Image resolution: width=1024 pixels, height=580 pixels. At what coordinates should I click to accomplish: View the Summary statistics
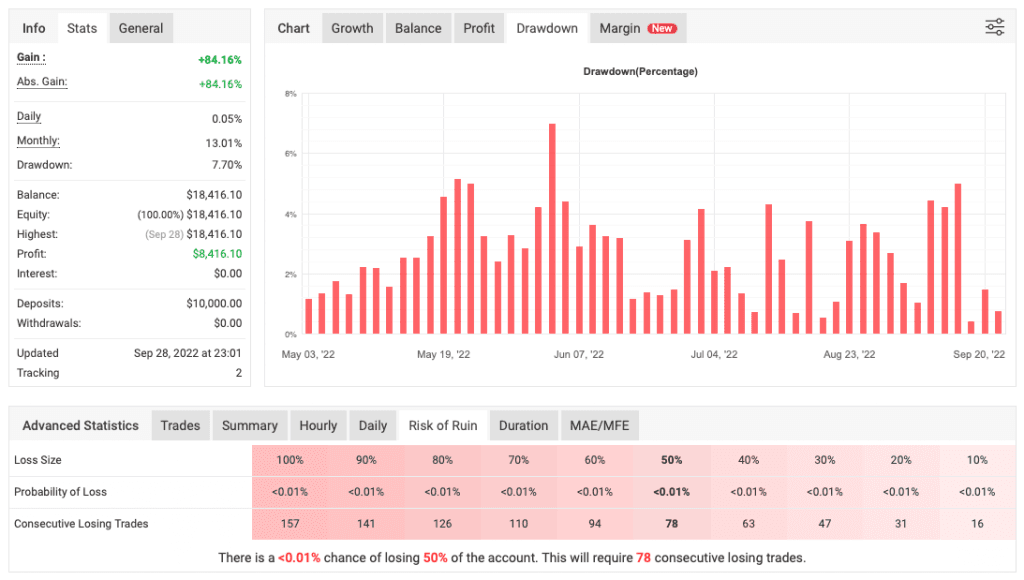point(249,425)
